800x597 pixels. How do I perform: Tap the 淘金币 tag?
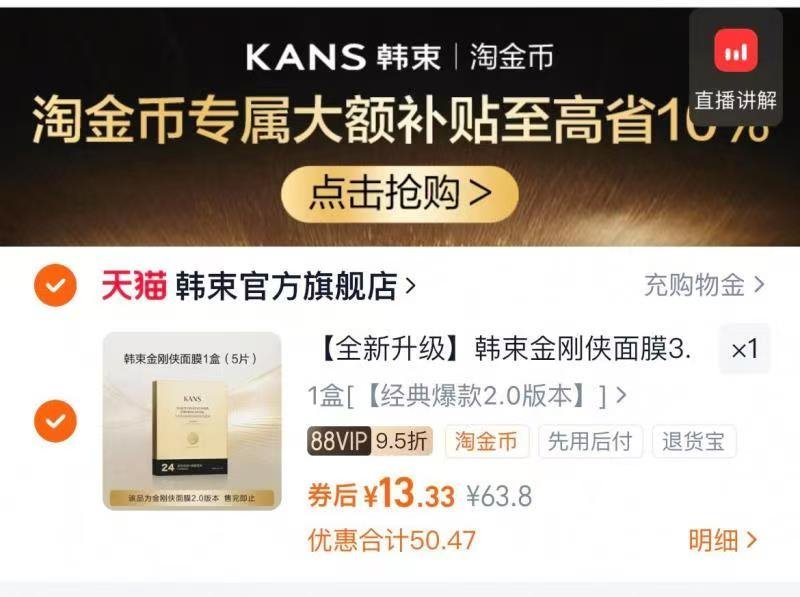point(486,441)
